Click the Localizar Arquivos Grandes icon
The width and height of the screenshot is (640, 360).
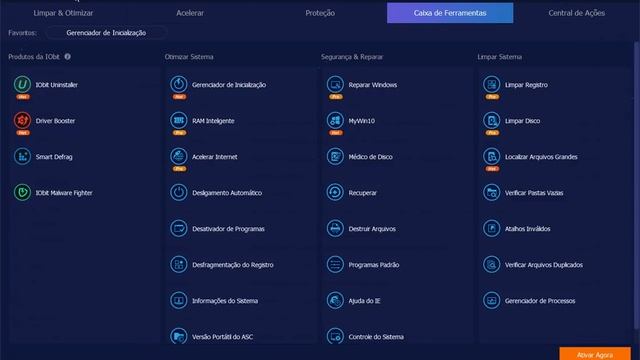491,156
